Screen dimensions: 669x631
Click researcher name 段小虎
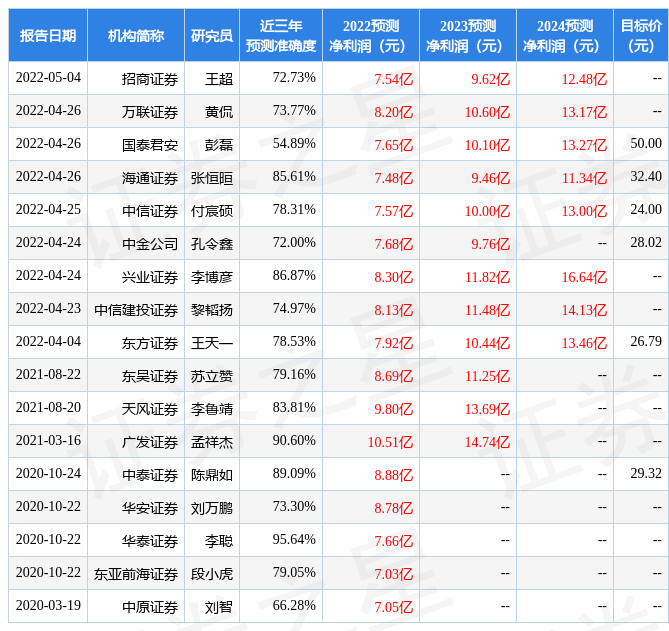[212, 574]
